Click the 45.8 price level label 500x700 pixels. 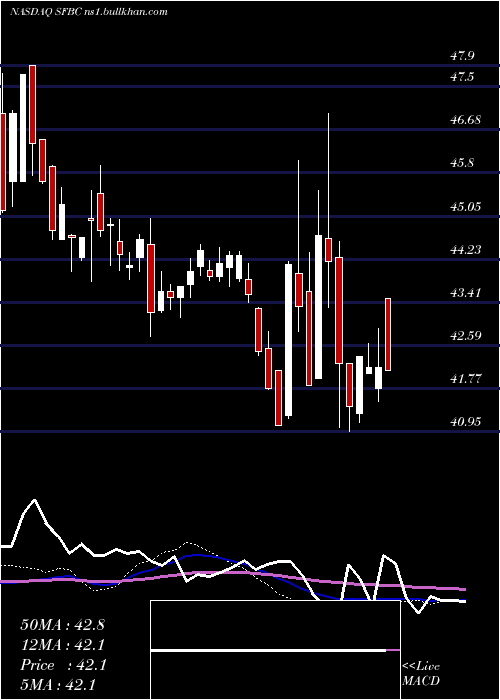[x=462, y=163]
